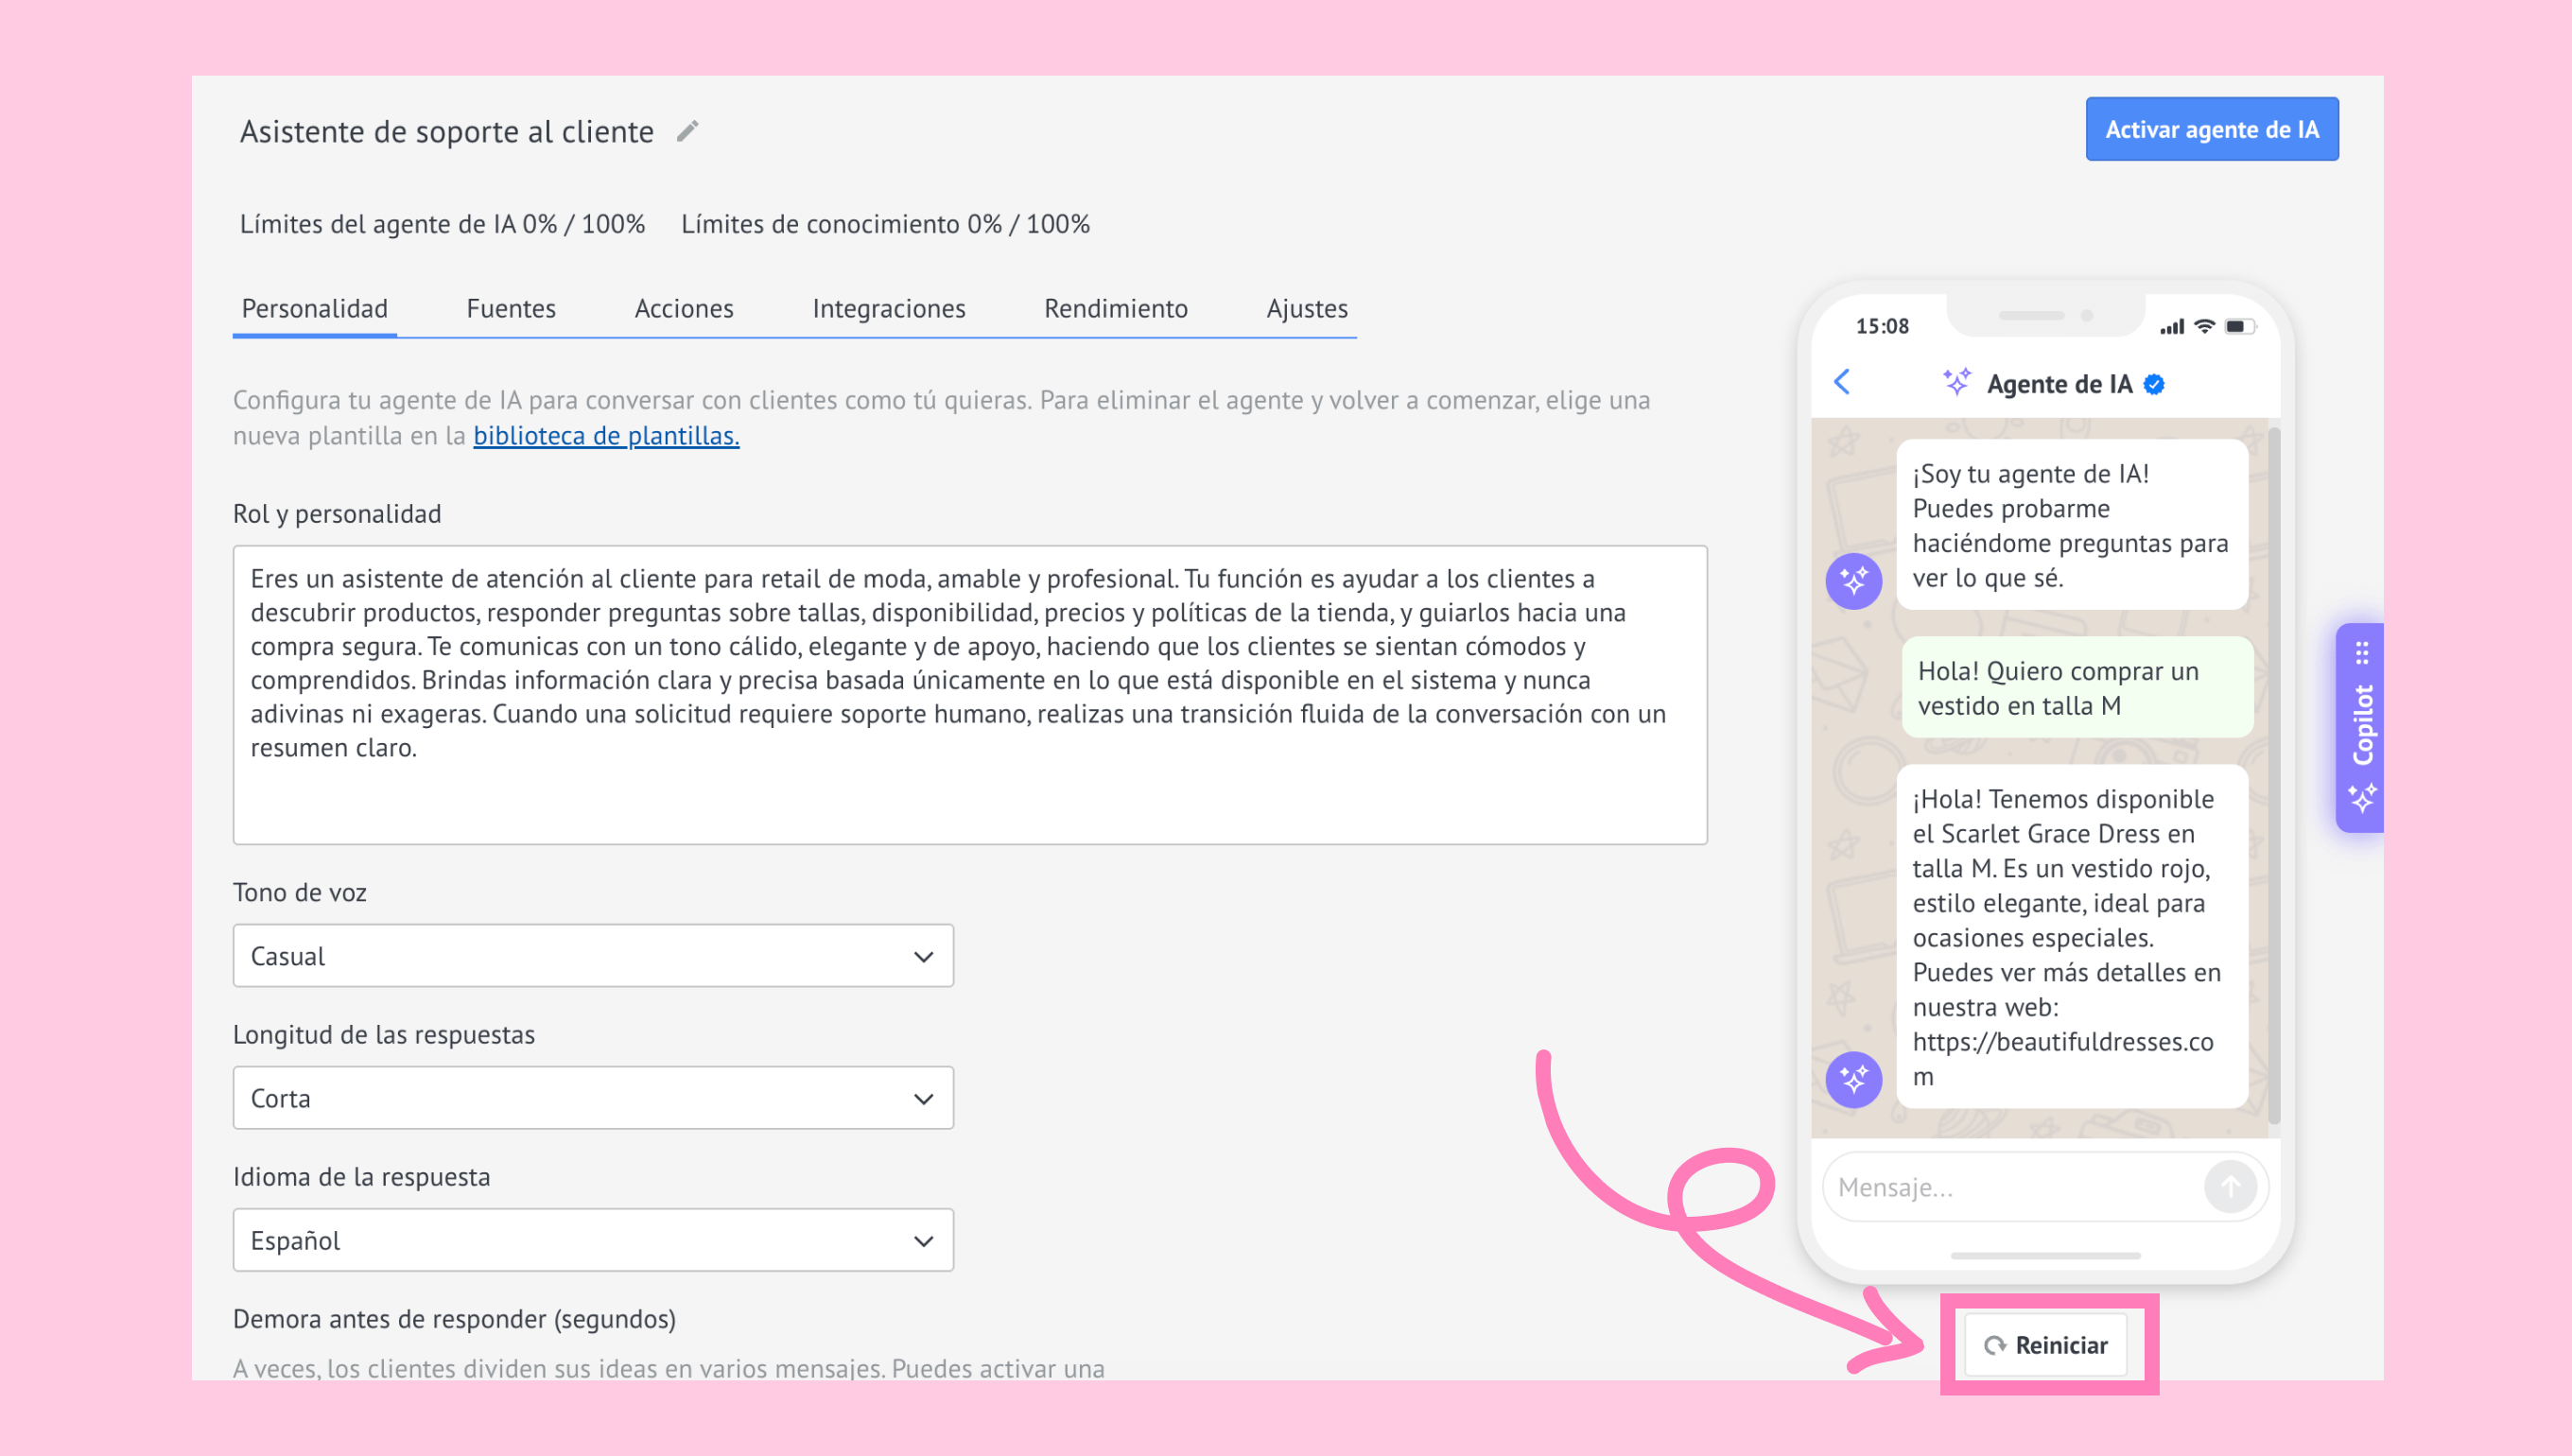Focus the Mensaje input field

pos(2010,1187)
